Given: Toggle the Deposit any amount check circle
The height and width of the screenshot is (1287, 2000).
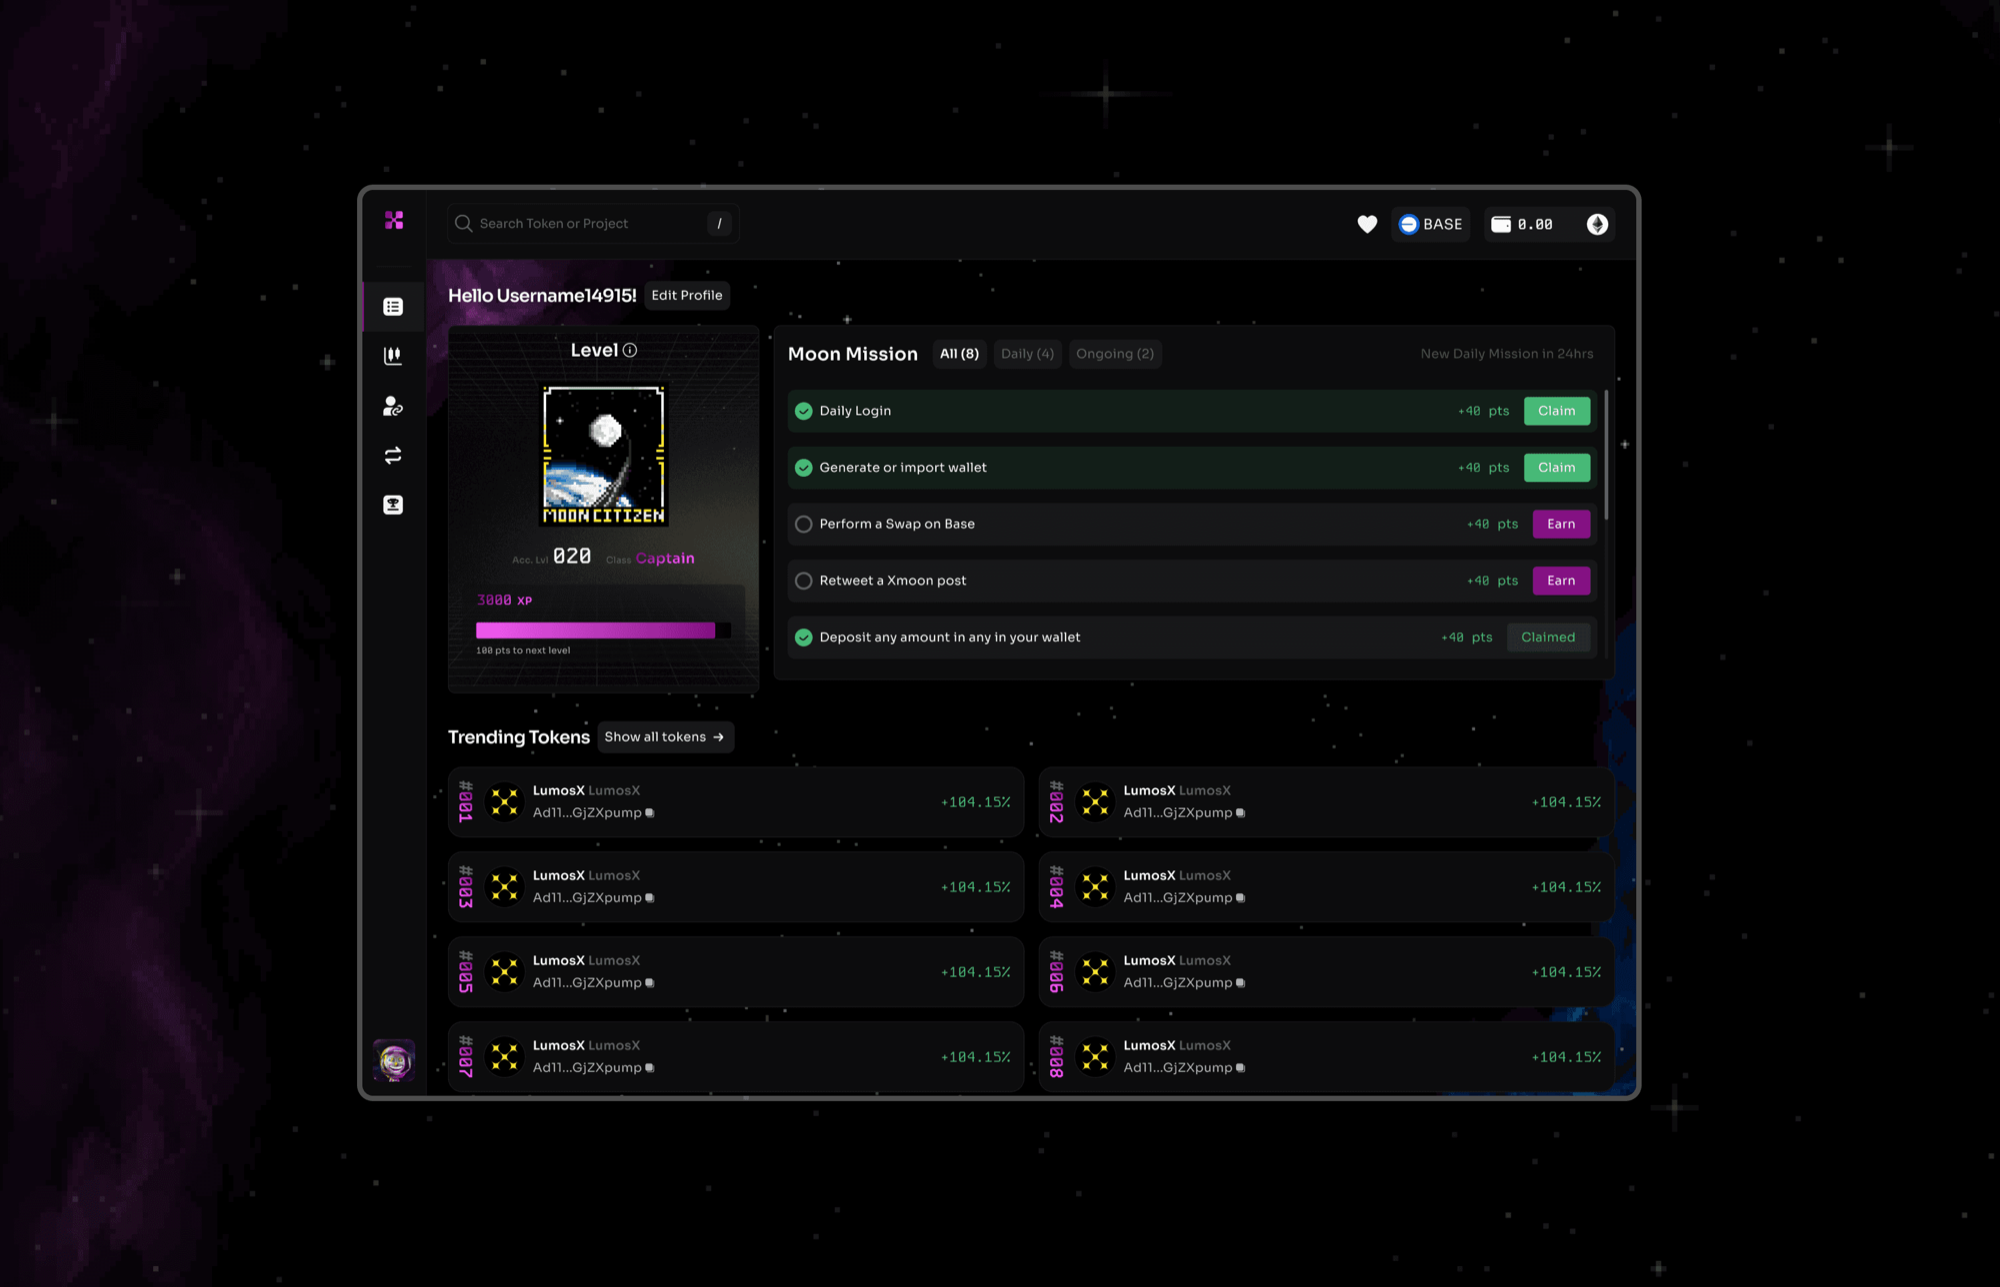Looking at the screenshot, I should point(803,637).
